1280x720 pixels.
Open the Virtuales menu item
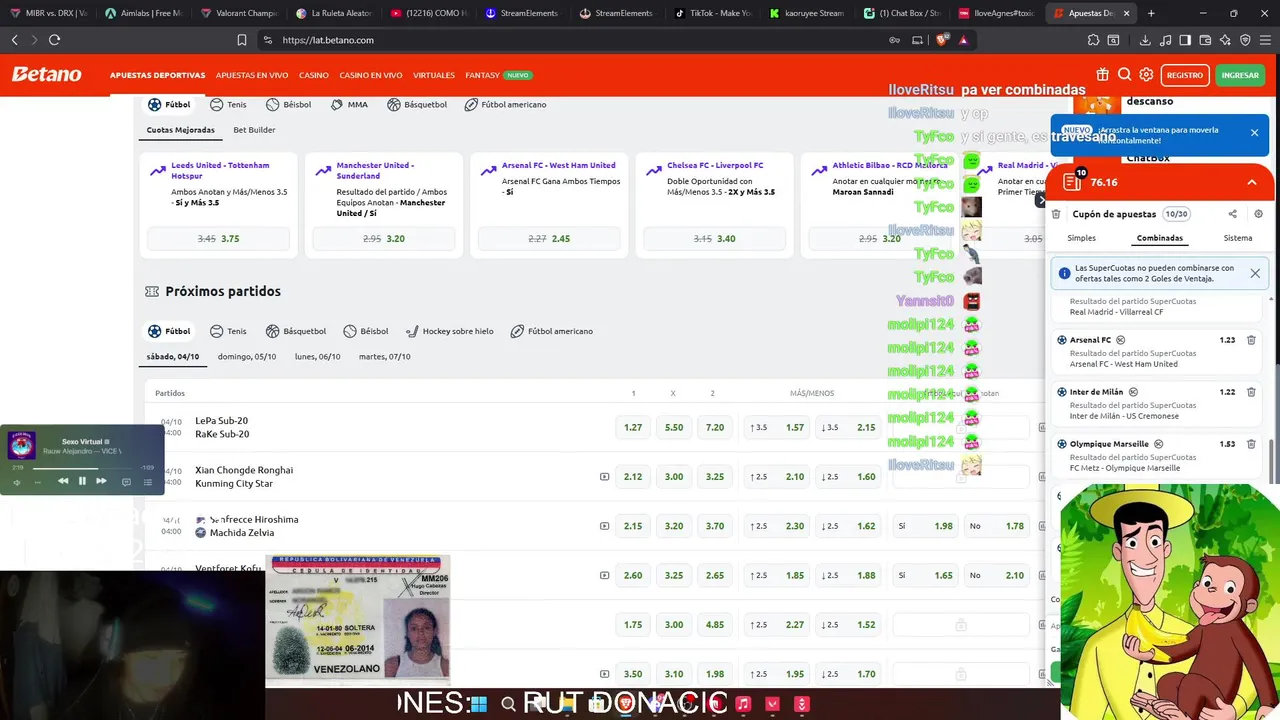pos(434,75)
